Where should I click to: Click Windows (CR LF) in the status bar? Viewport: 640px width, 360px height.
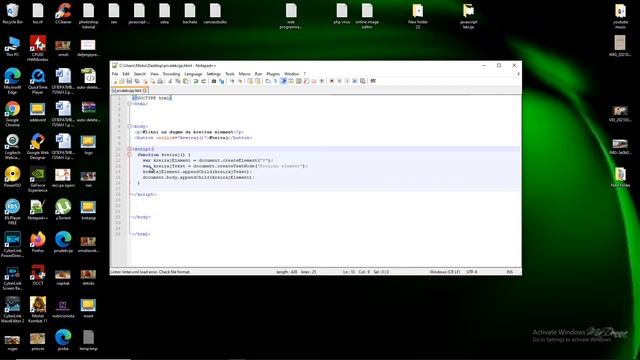[444, 272]
